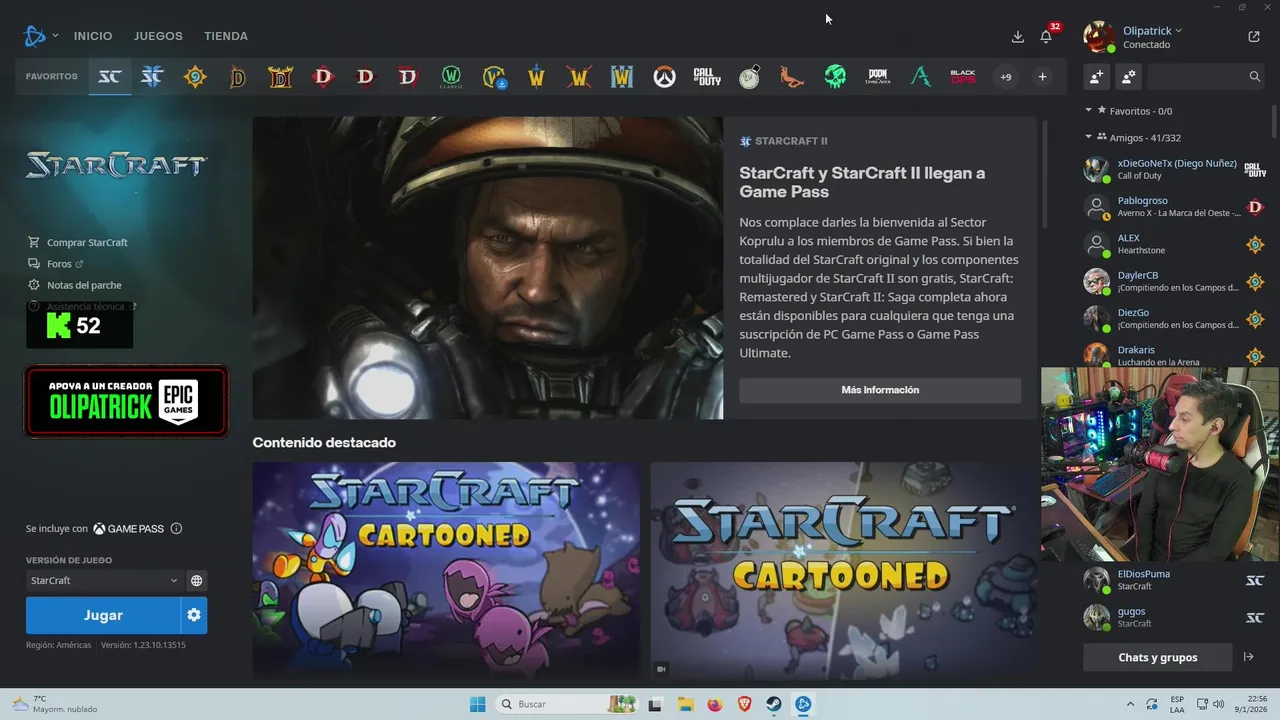Show hidden icons in system tray

pos(1131,704)
